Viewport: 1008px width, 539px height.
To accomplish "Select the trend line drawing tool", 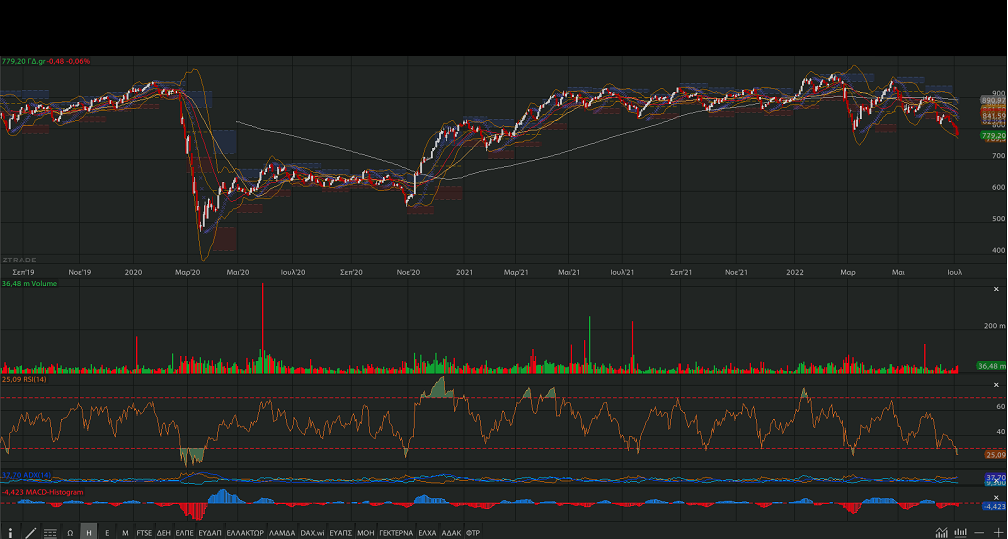I will click(30, 532).
